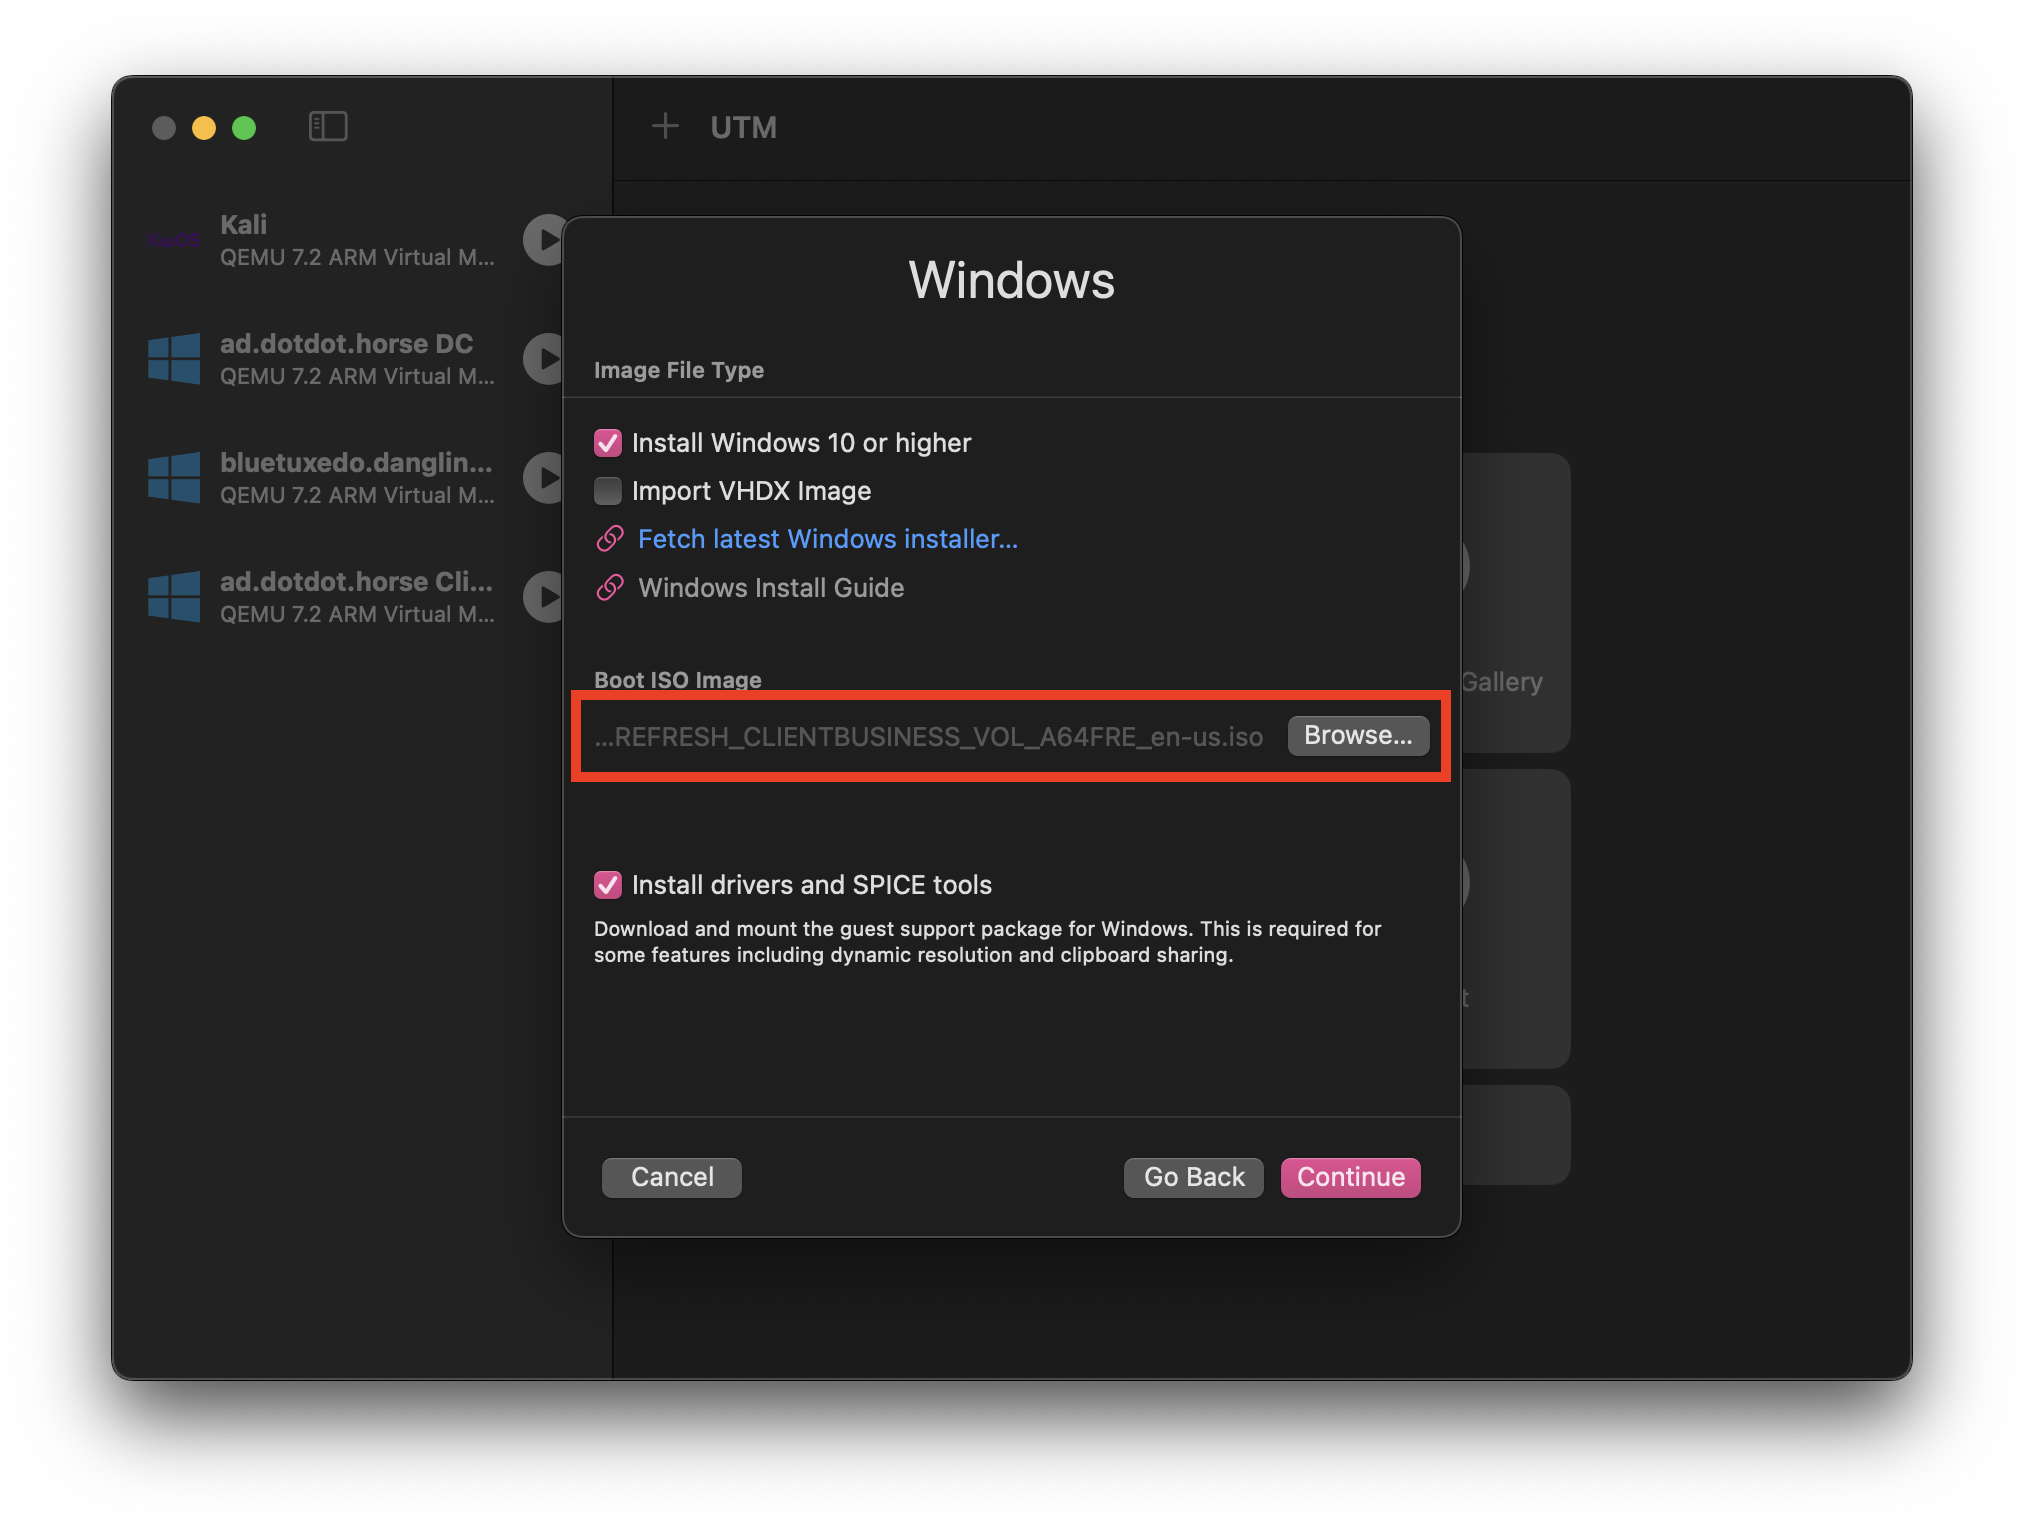2024x1528 pixels.
Task: Click Windows logo of ad.dotdot.horse Cli...
Action: point(174,597)
